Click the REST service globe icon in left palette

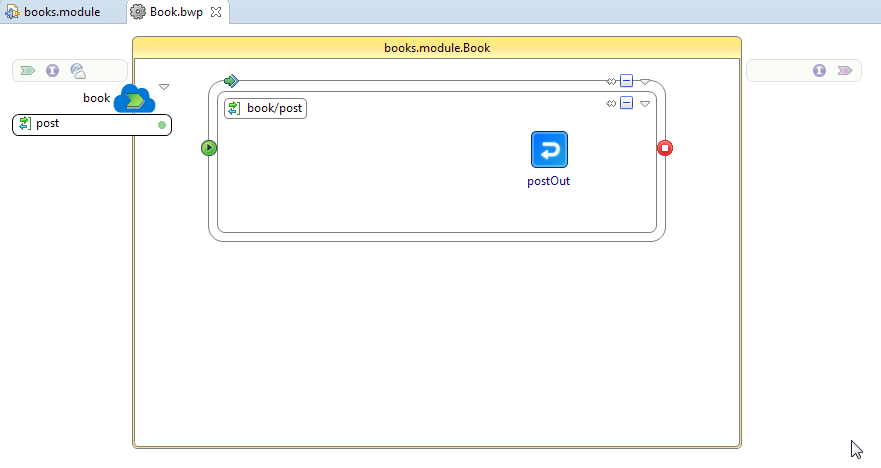(78, 70)
